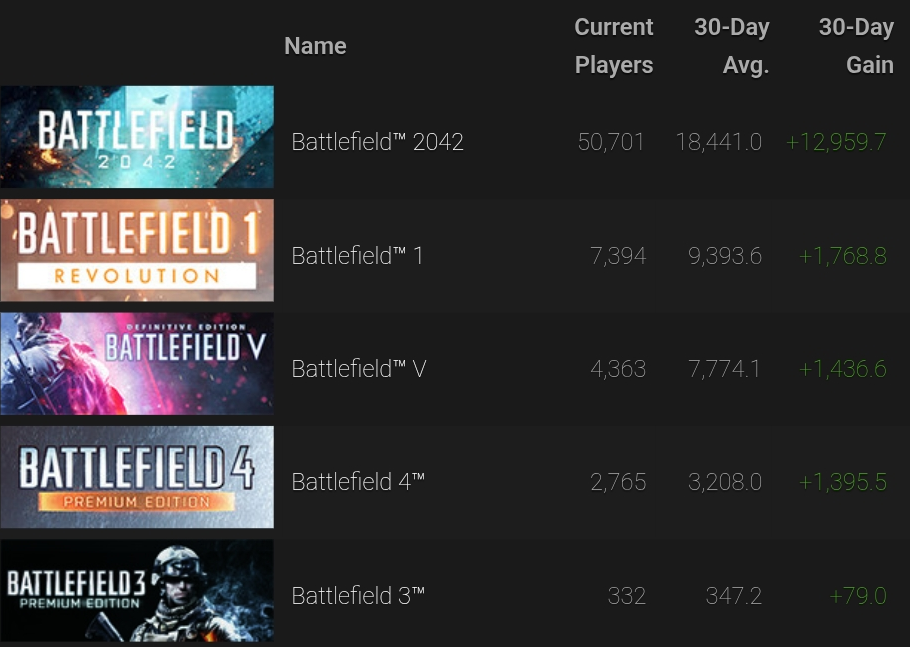Click the 50,701 current players value
The image size is (910, 647).
coord(611,142)
